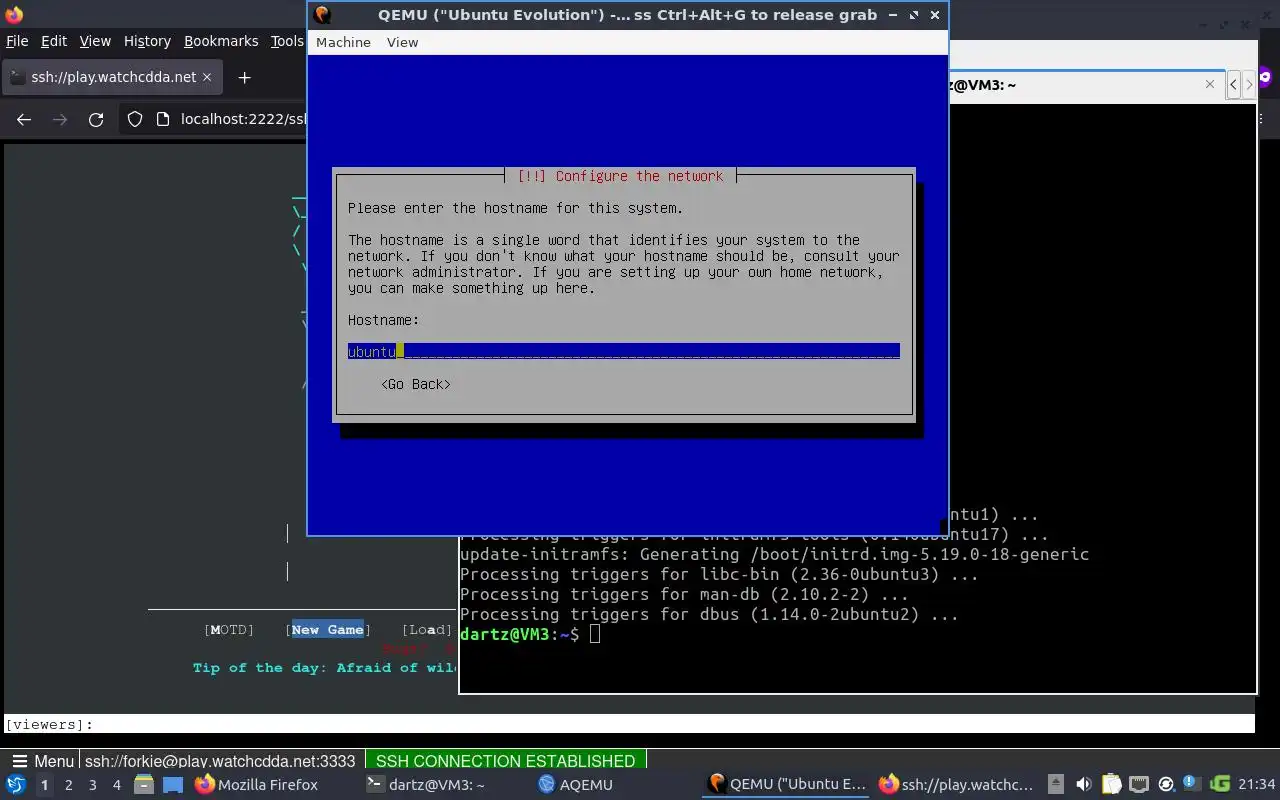Click the green tray icon before clock
Image resolution: width=1280 pixels, height=800 pixels.
point(1220,785)
